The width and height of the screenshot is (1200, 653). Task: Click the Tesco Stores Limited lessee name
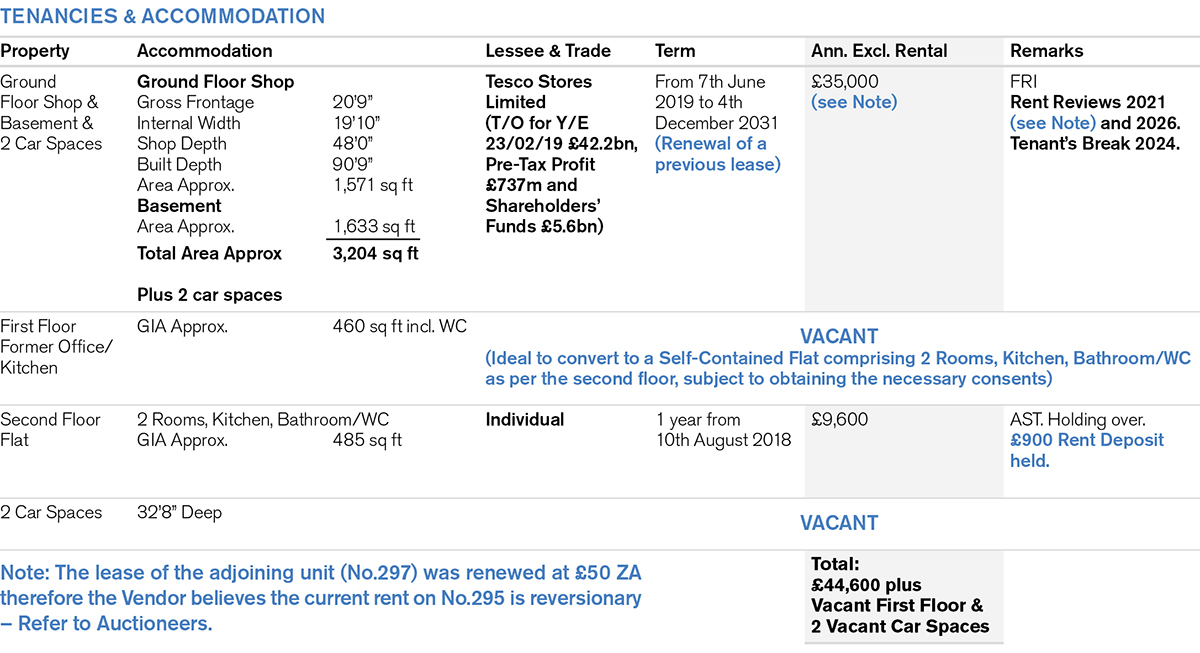point(538,92)
